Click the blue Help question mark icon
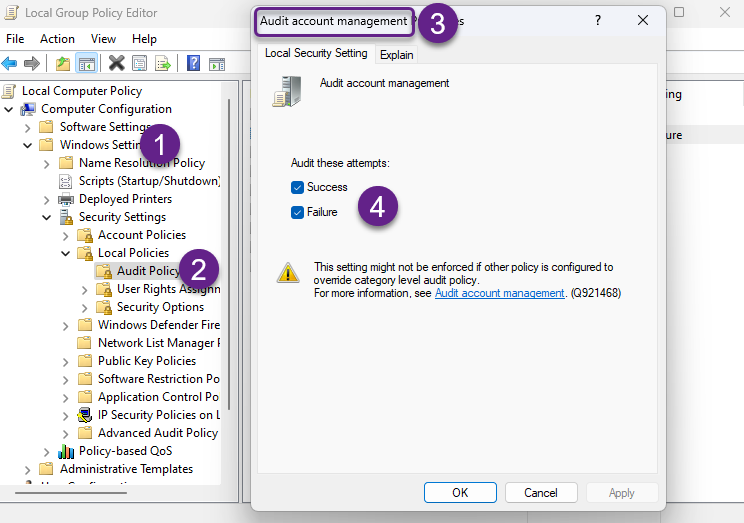Viewport: 744px width, 523px height. pos(192,64)
